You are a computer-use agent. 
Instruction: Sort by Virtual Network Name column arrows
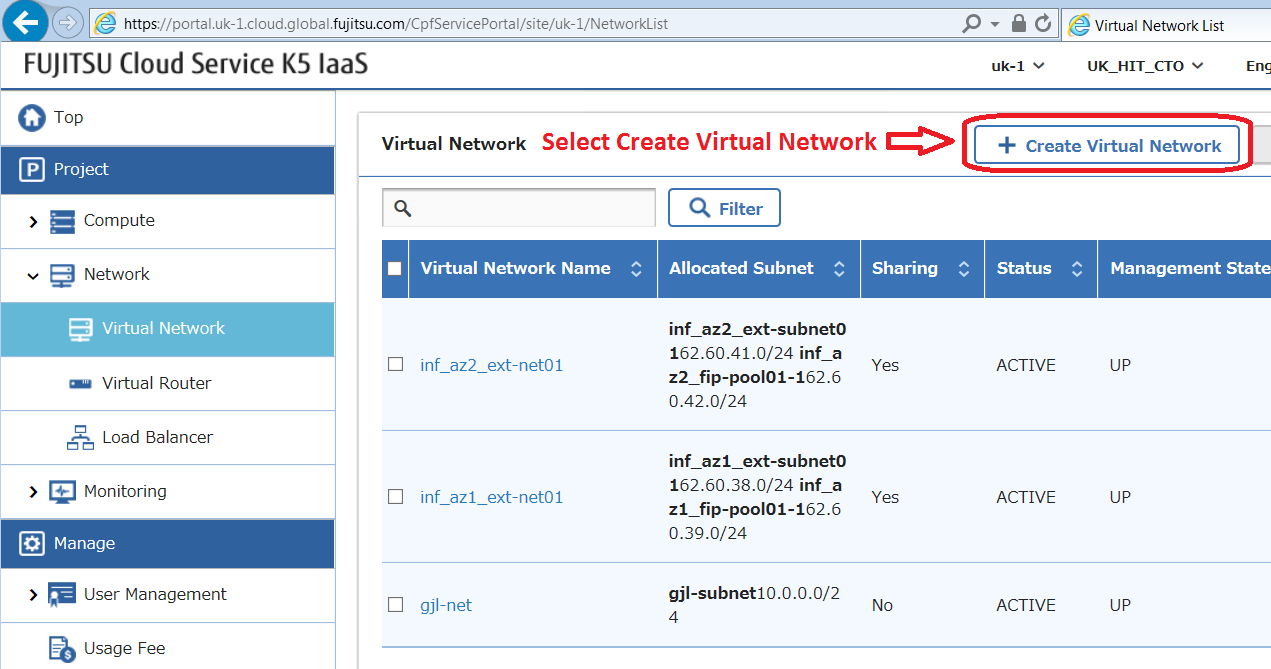[635, 268]
